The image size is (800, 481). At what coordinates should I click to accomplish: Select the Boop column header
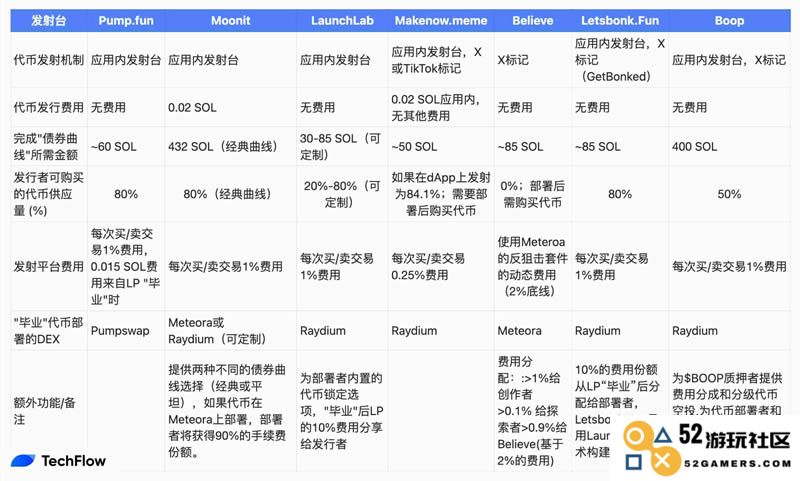(x=729, y=21)
